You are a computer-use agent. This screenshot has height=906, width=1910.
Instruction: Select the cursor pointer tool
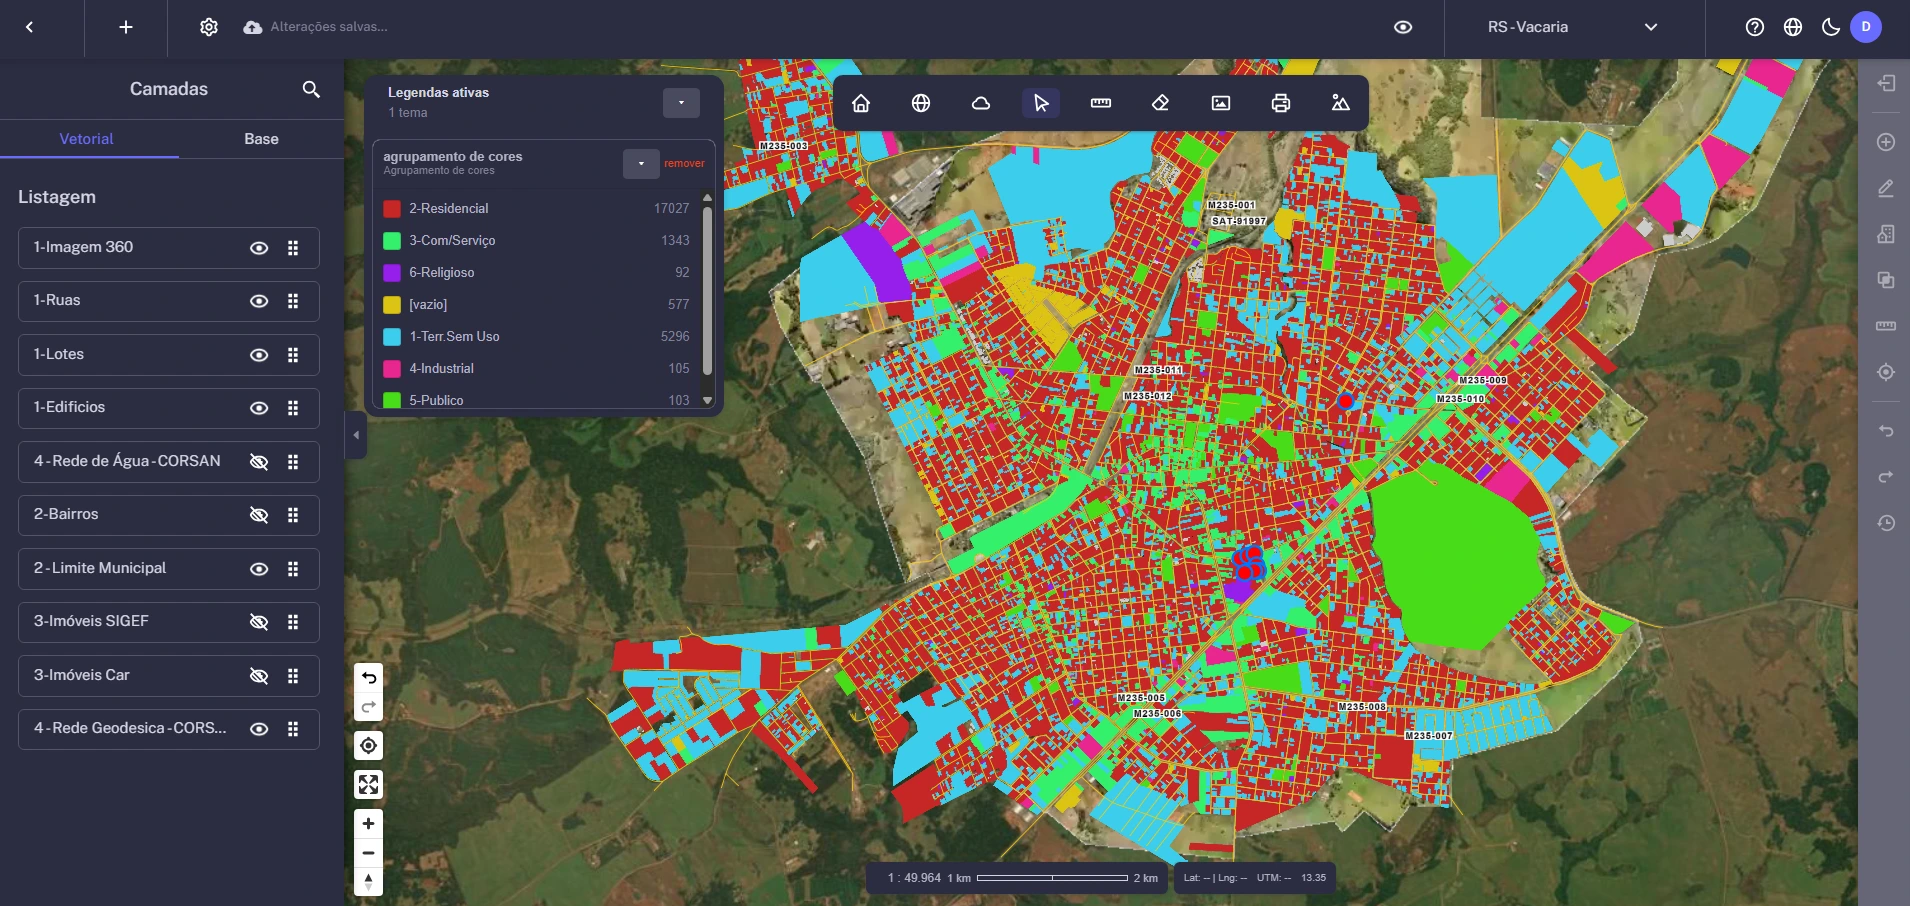[x=1041, y=103]
